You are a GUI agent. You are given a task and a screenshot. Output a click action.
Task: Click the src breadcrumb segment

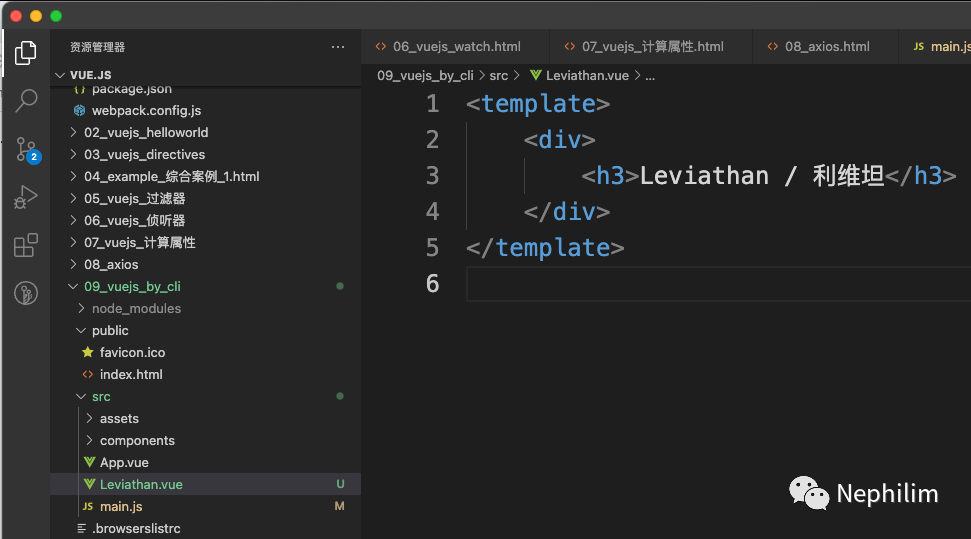(x=499, y=75)
